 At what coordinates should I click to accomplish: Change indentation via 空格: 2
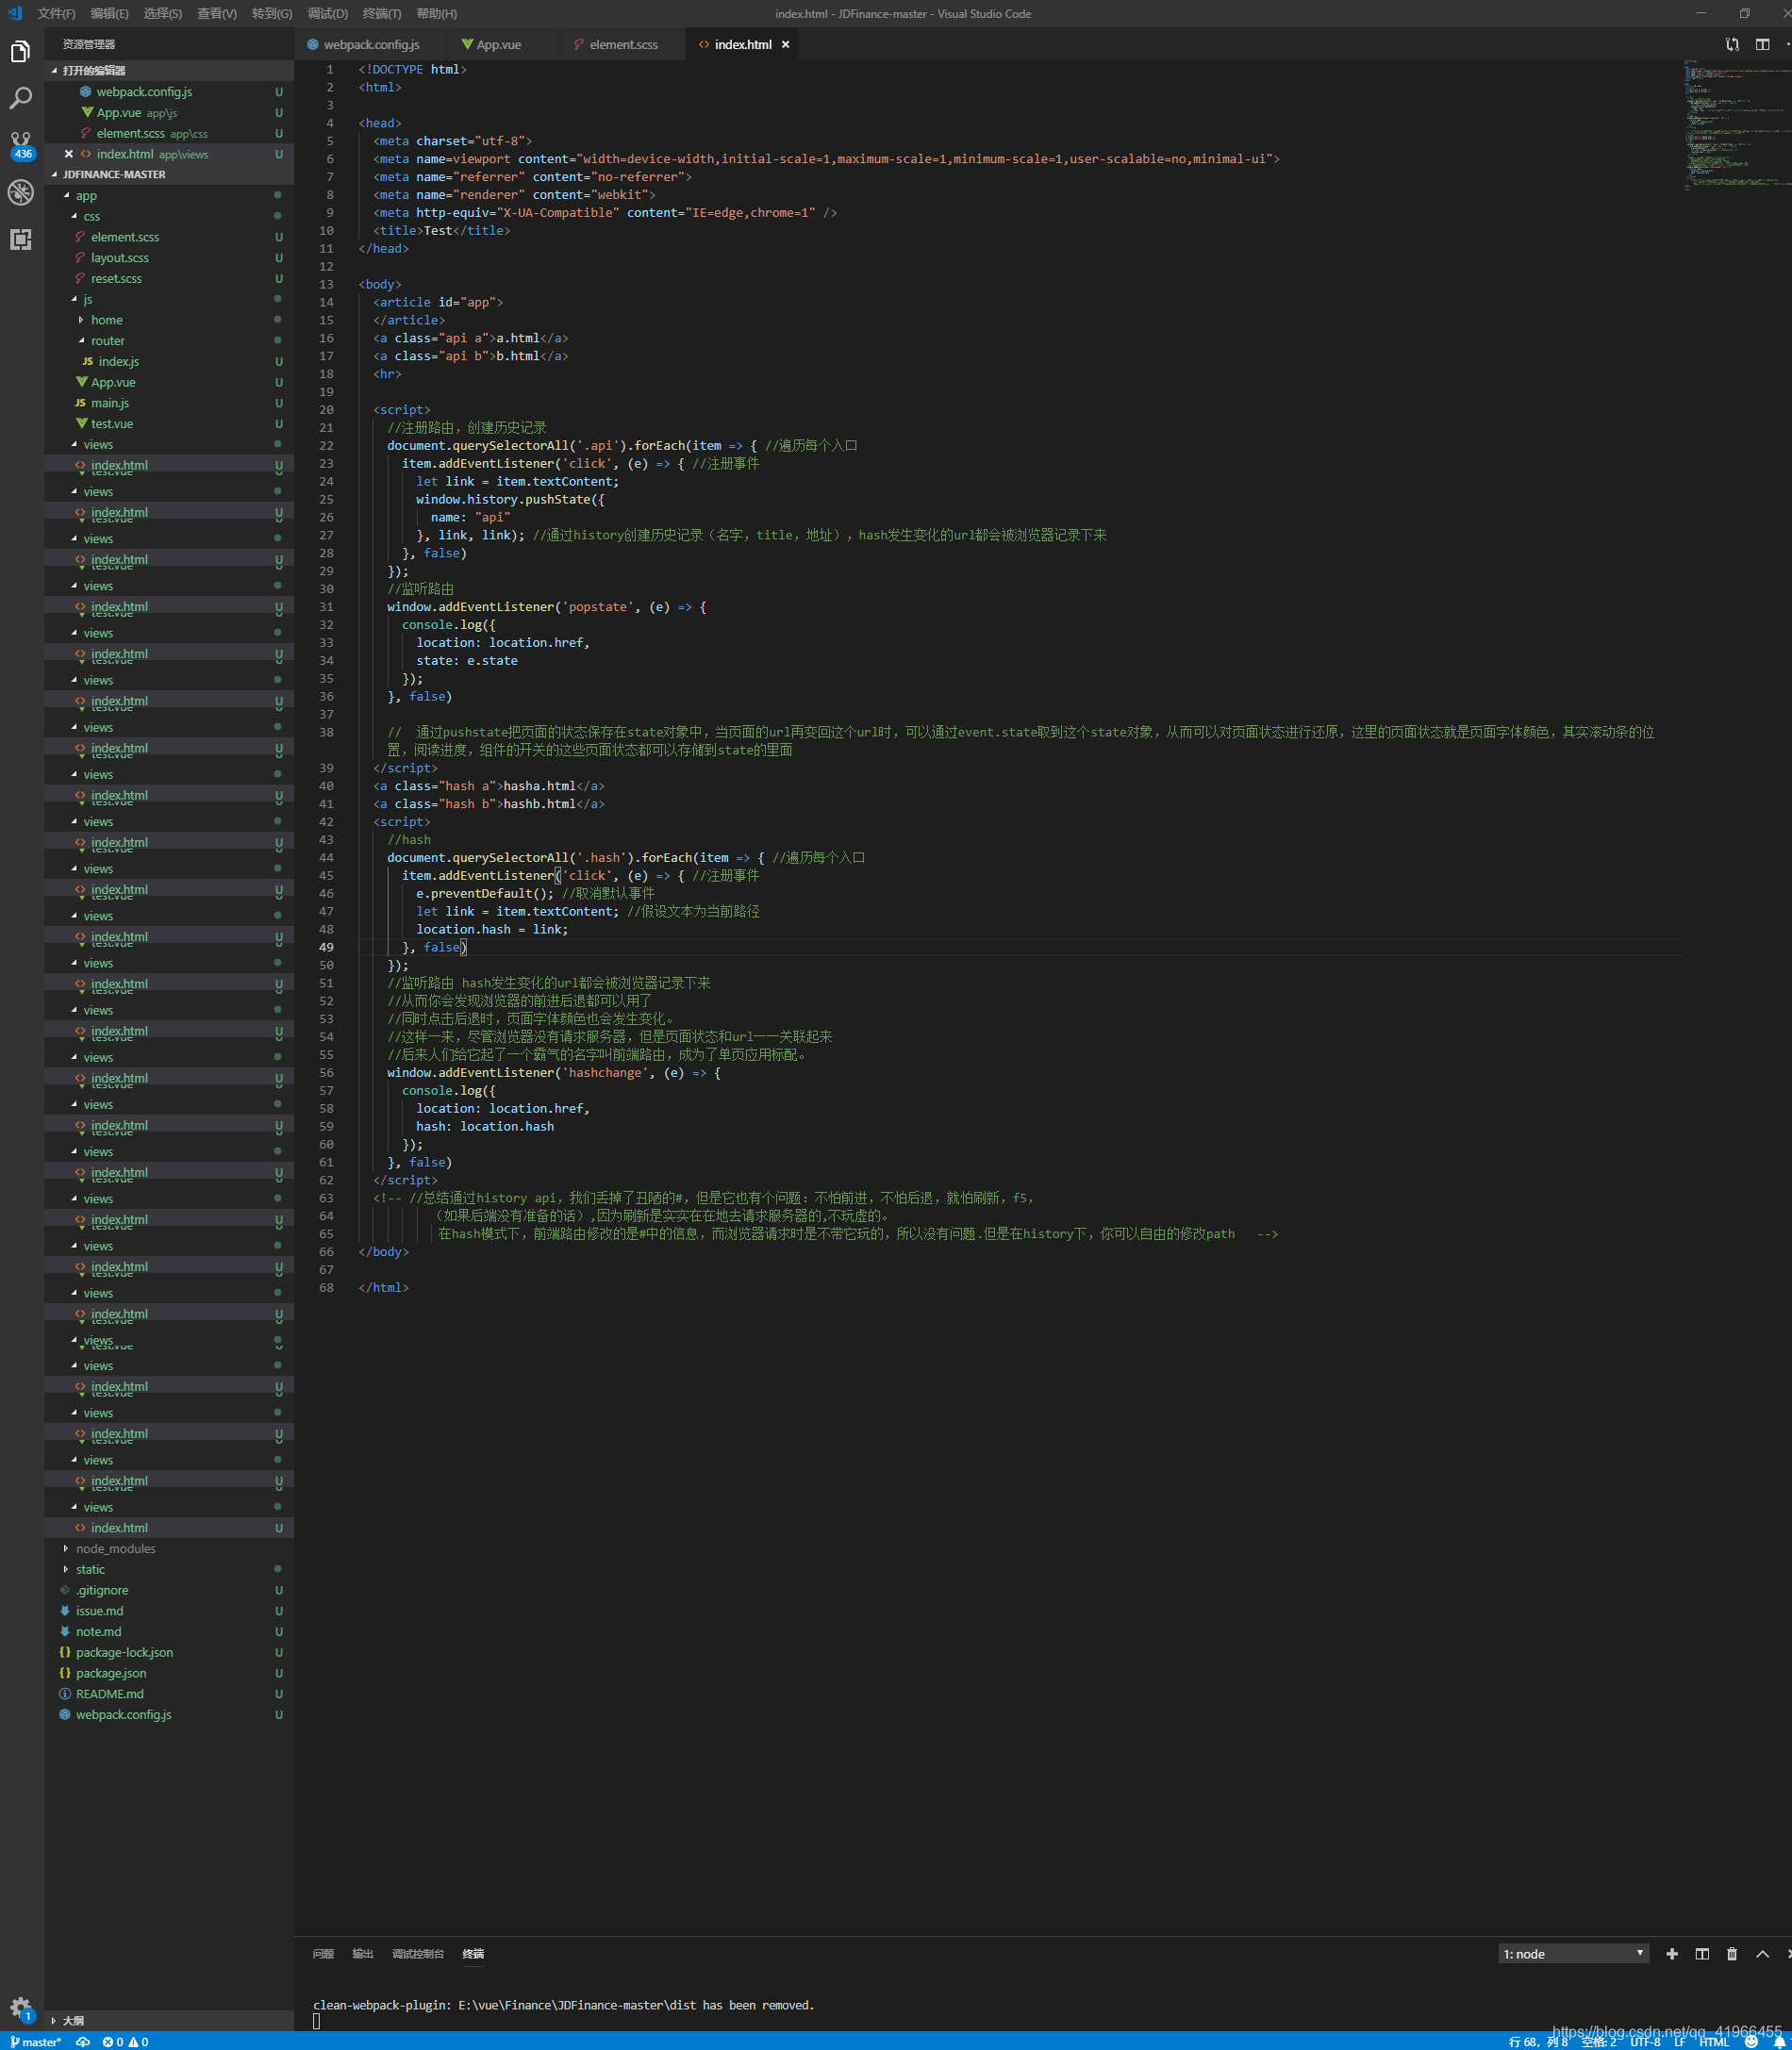coord(1598,2042)
